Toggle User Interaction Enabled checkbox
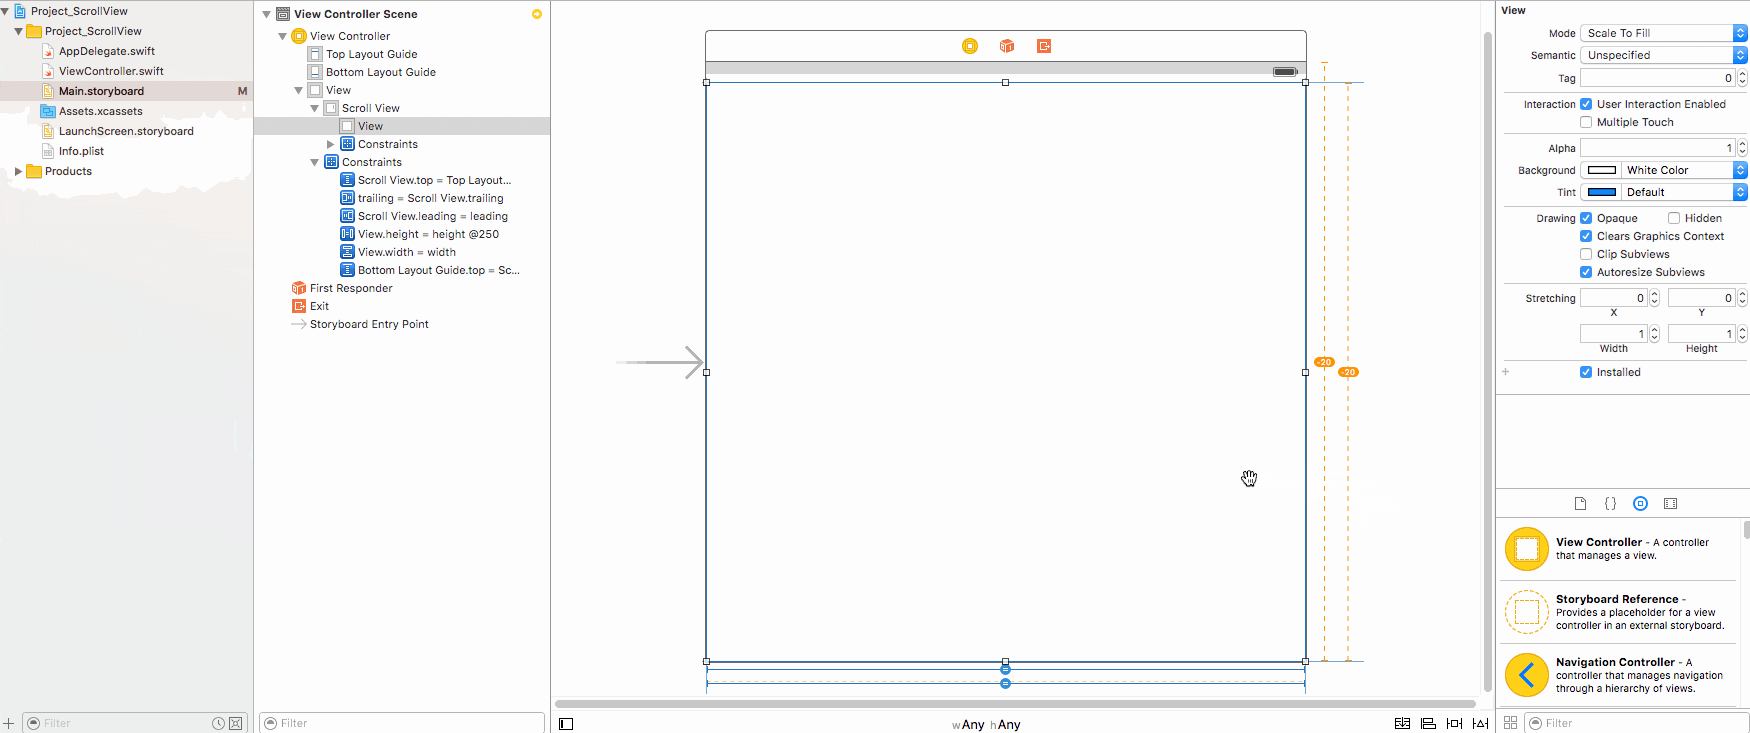 (1586, 104)
